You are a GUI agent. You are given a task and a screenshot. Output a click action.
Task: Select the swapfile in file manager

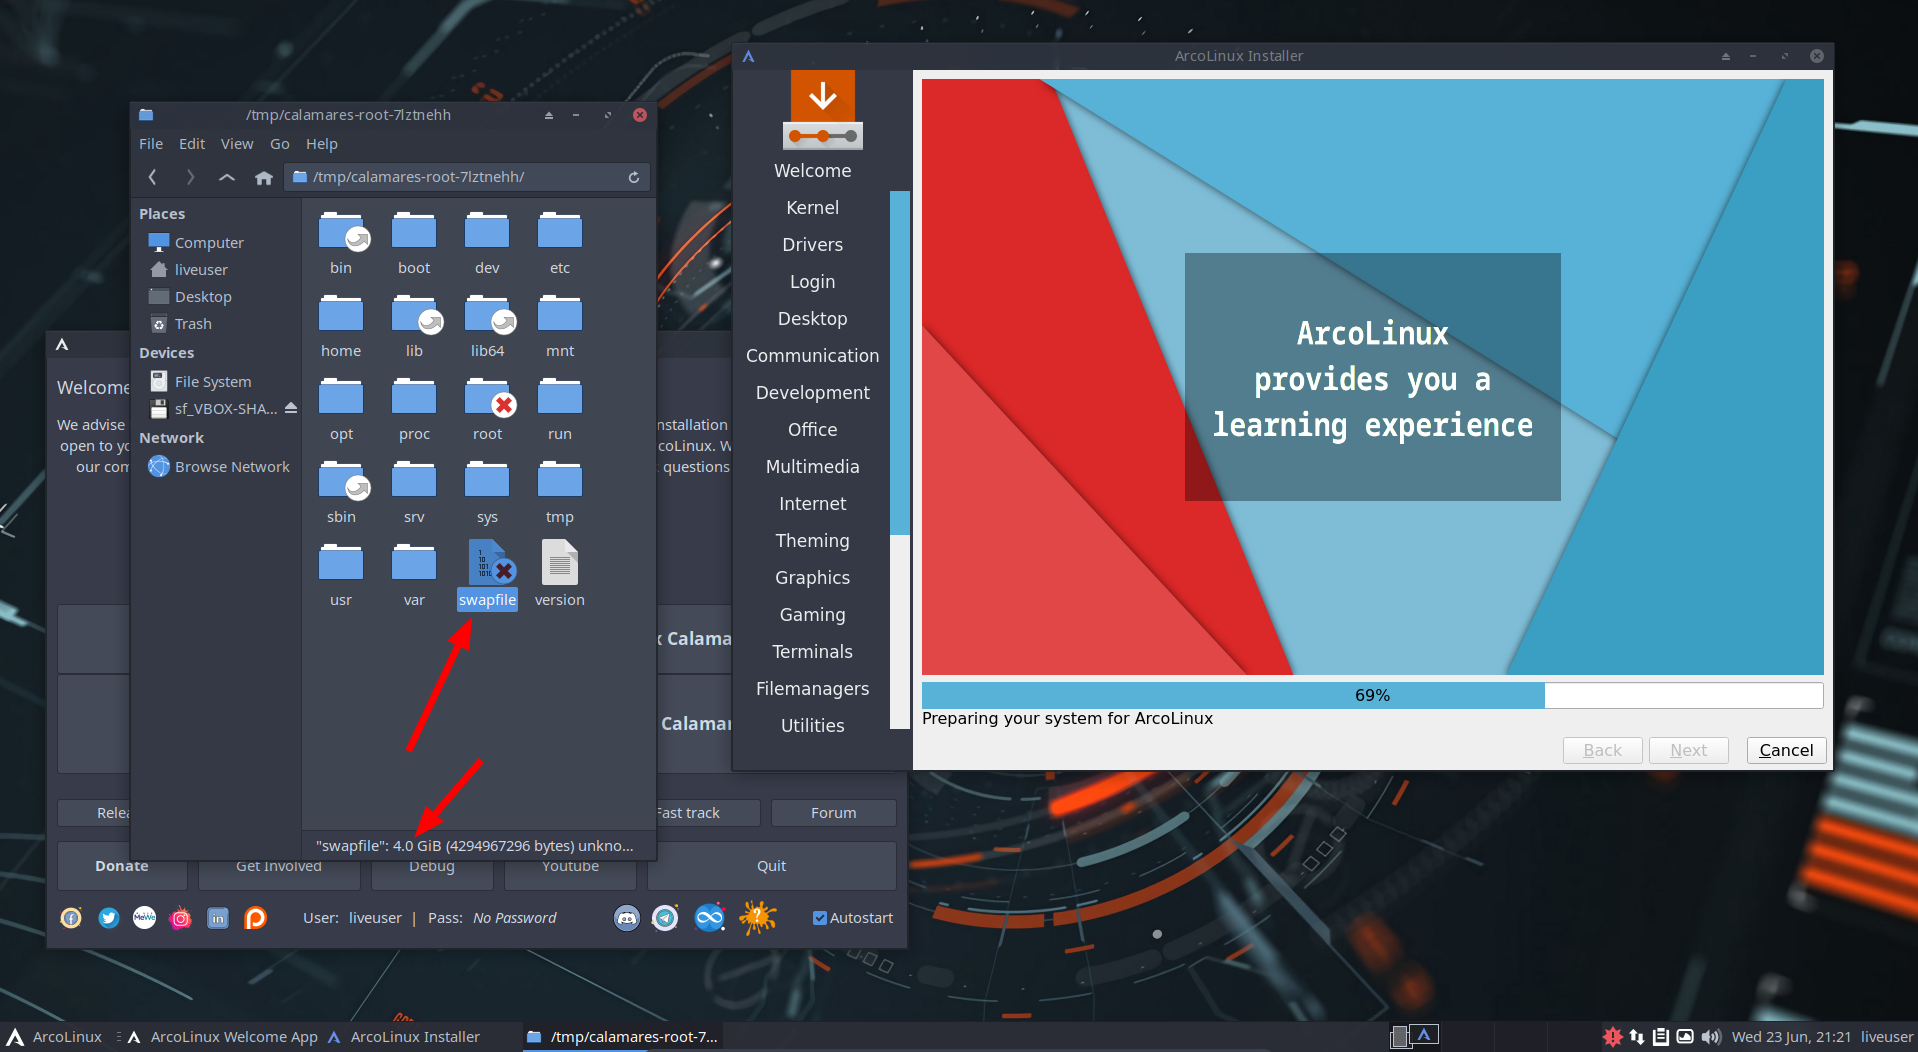click(487, 574)
